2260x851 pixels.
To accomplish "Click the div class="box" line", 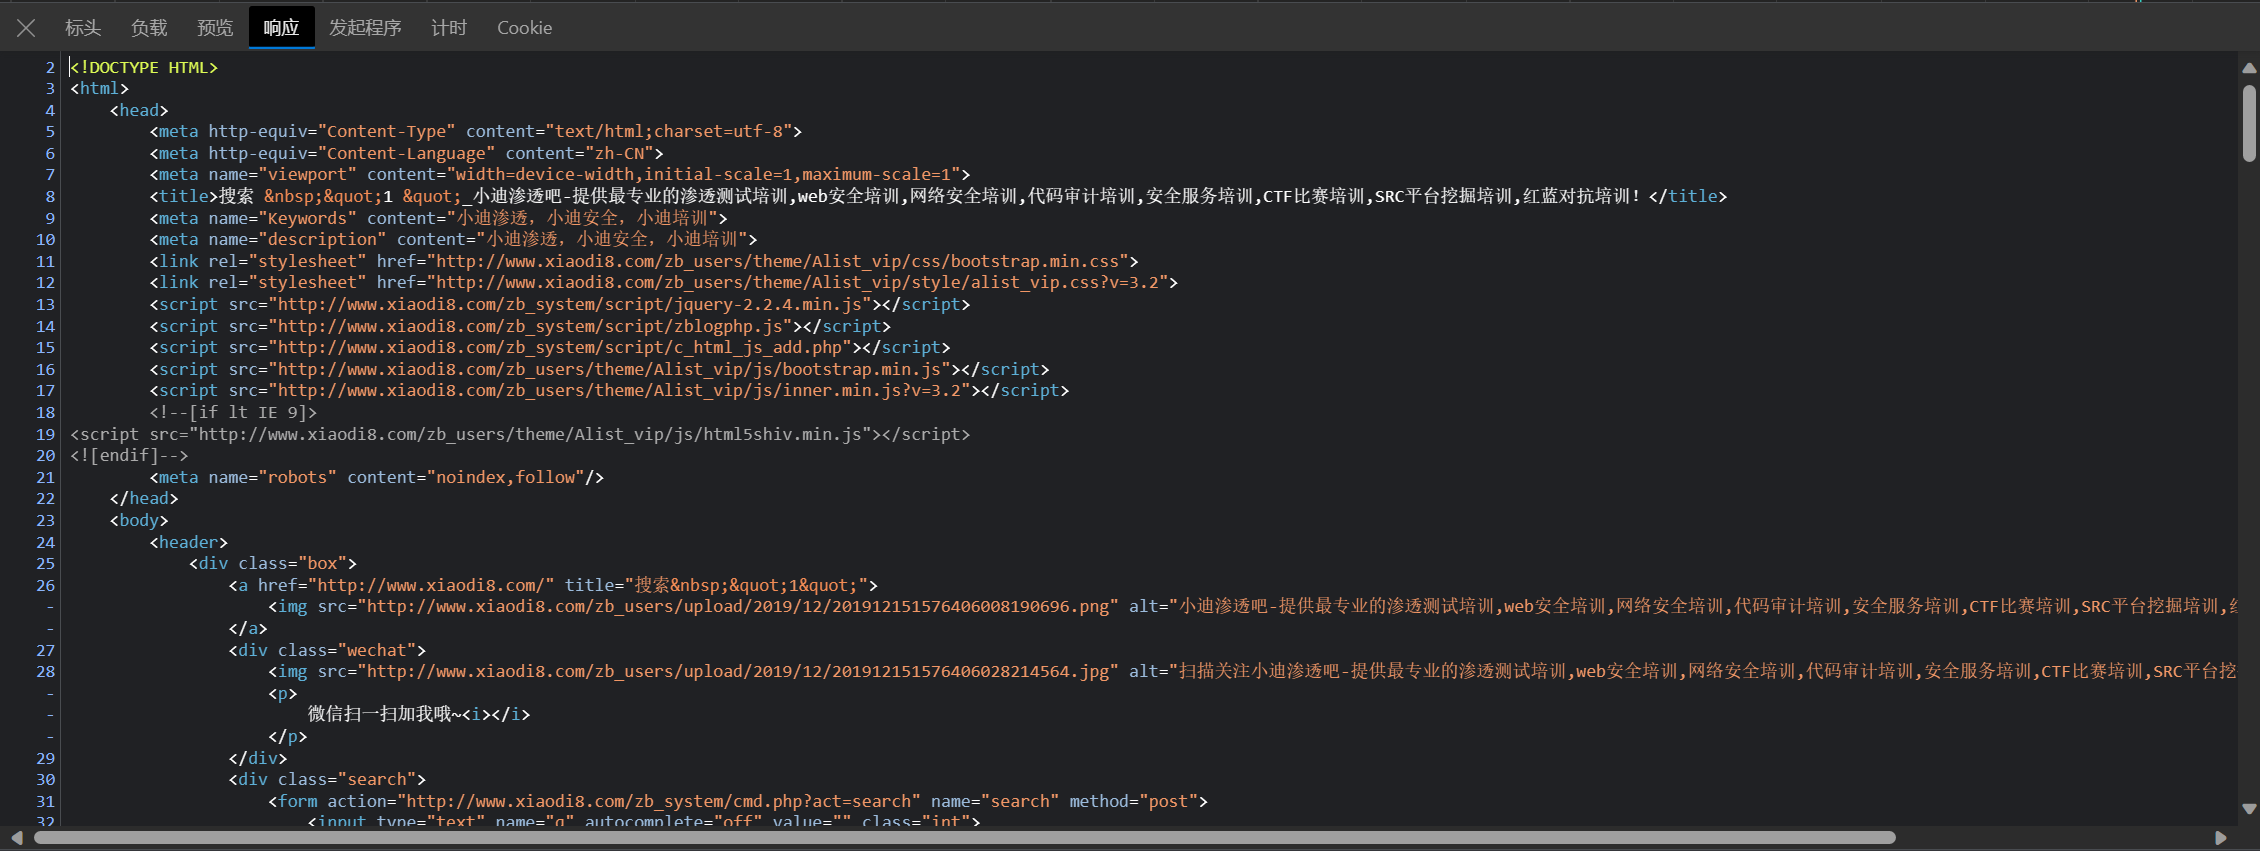I will tap(273, 563).
